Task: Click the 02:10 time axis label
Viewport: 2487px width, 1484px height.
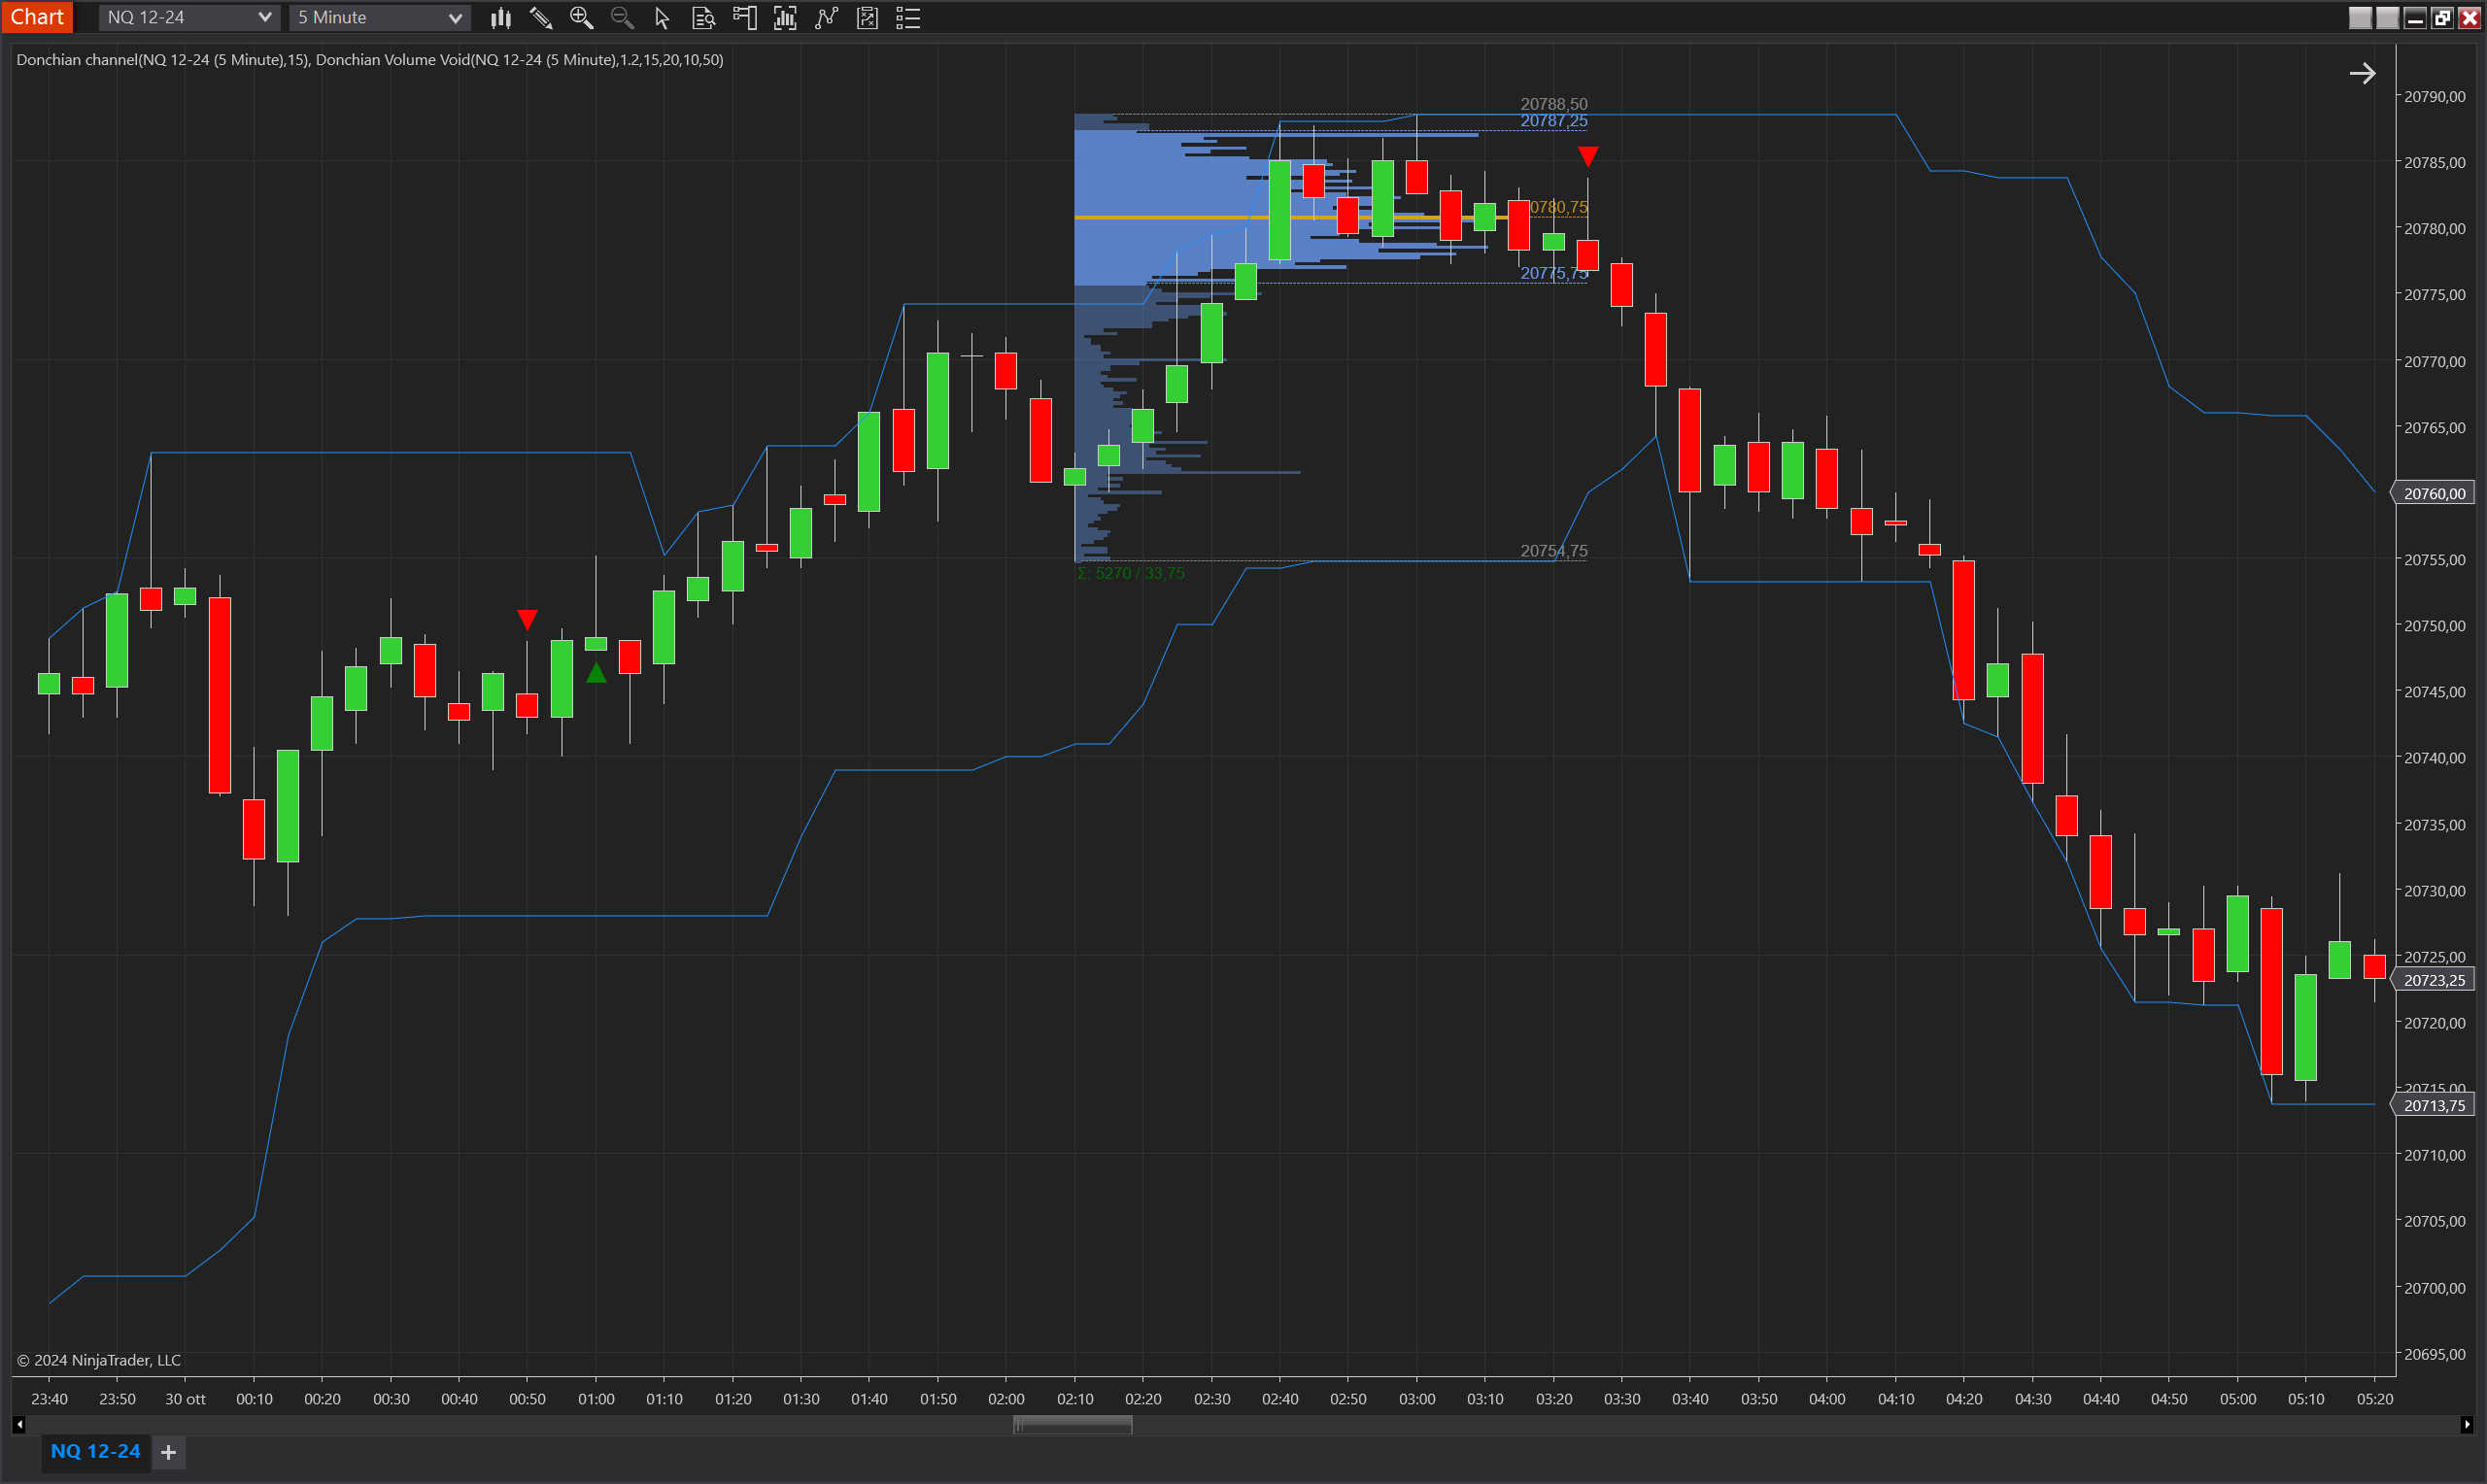Action: pos(1075,1399)
